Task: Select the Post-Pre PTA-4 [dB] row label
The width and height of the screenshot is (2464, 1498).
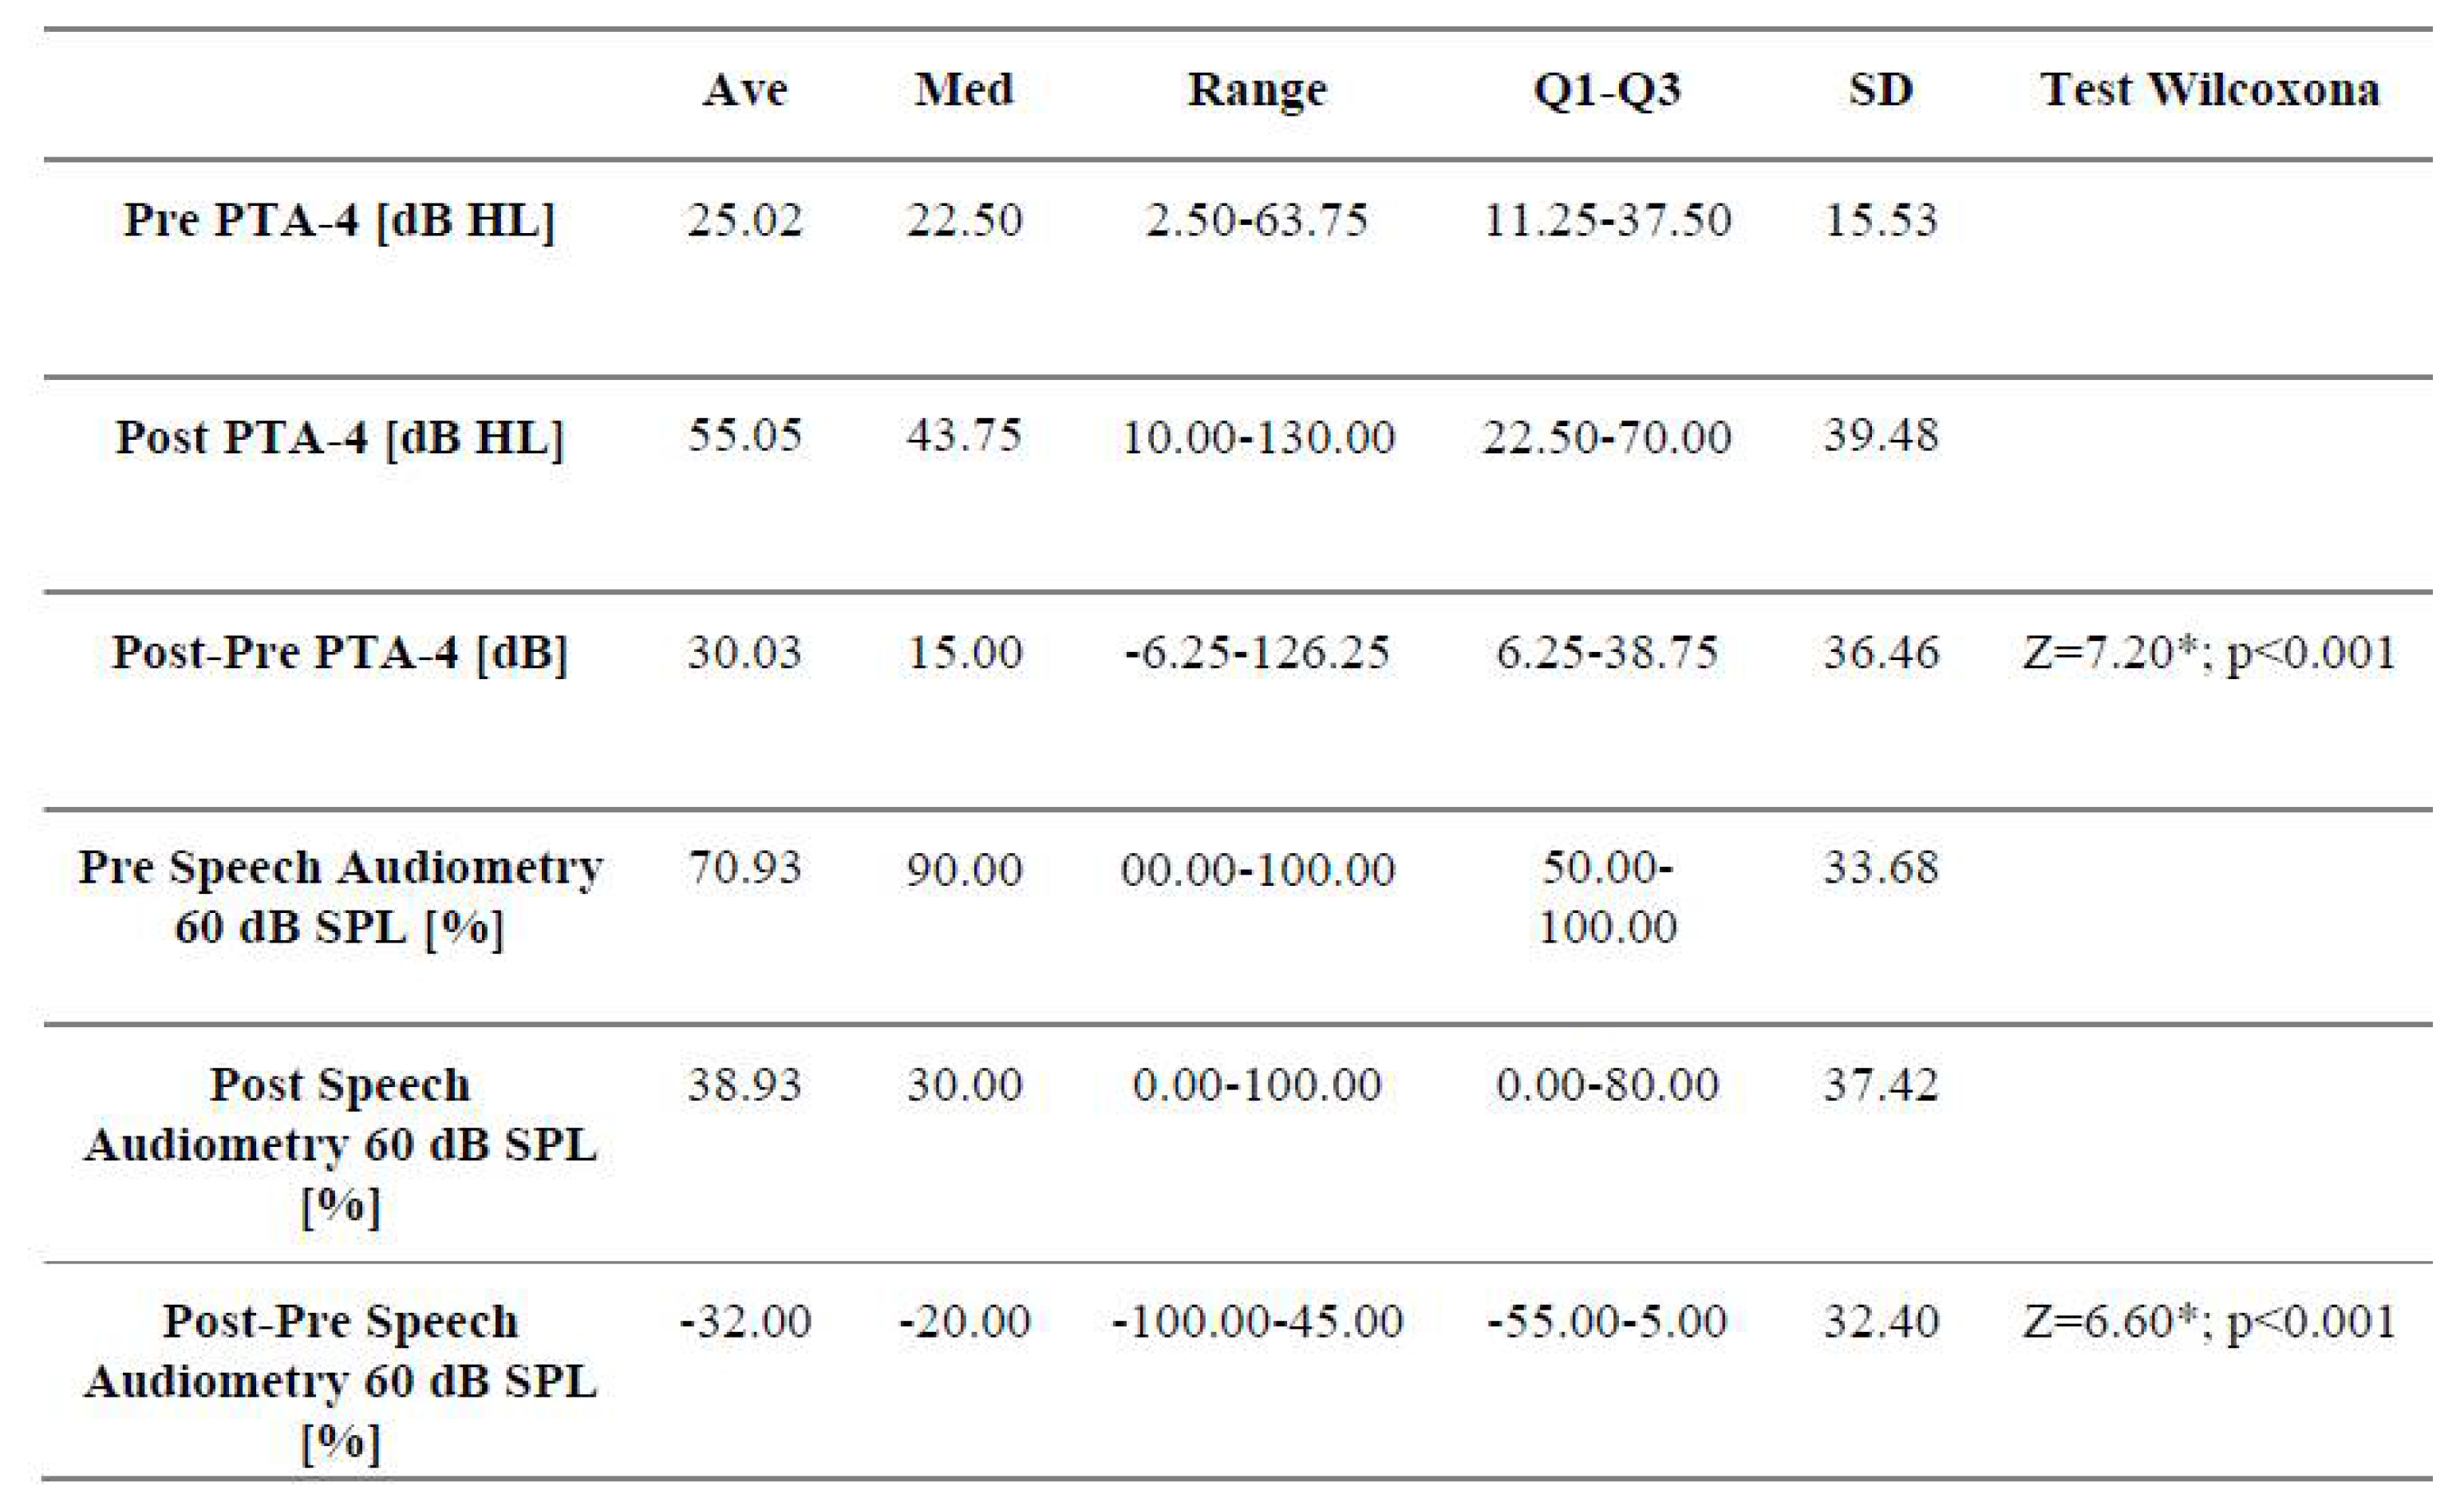Action: [x=339, y=652]
